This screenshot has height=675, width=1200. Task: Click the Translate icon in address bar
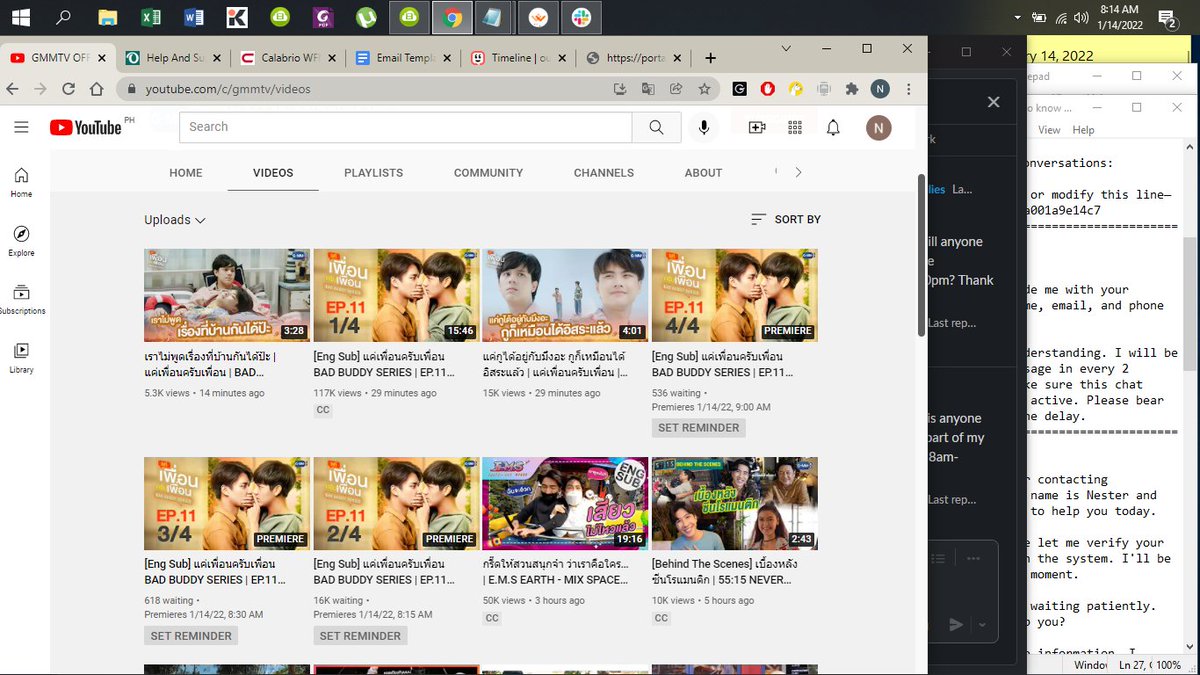(x=648, y=89)
